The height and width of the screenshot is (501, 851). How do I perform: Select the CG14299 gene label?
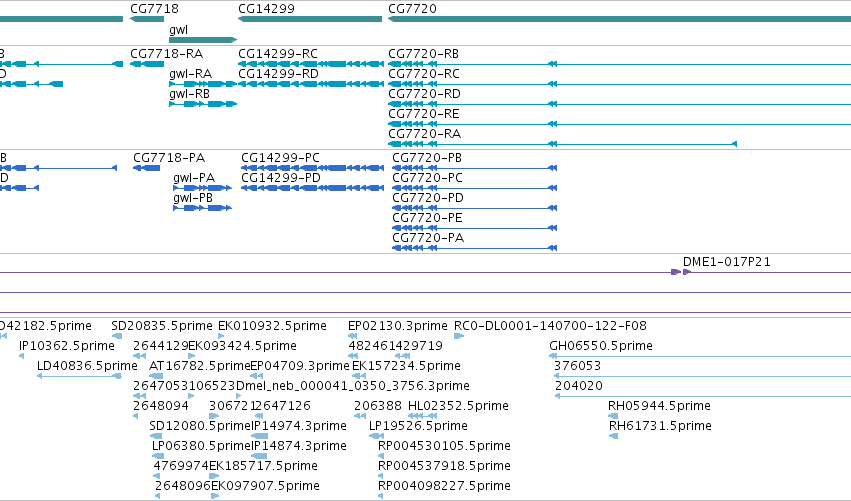pos(266,9)
